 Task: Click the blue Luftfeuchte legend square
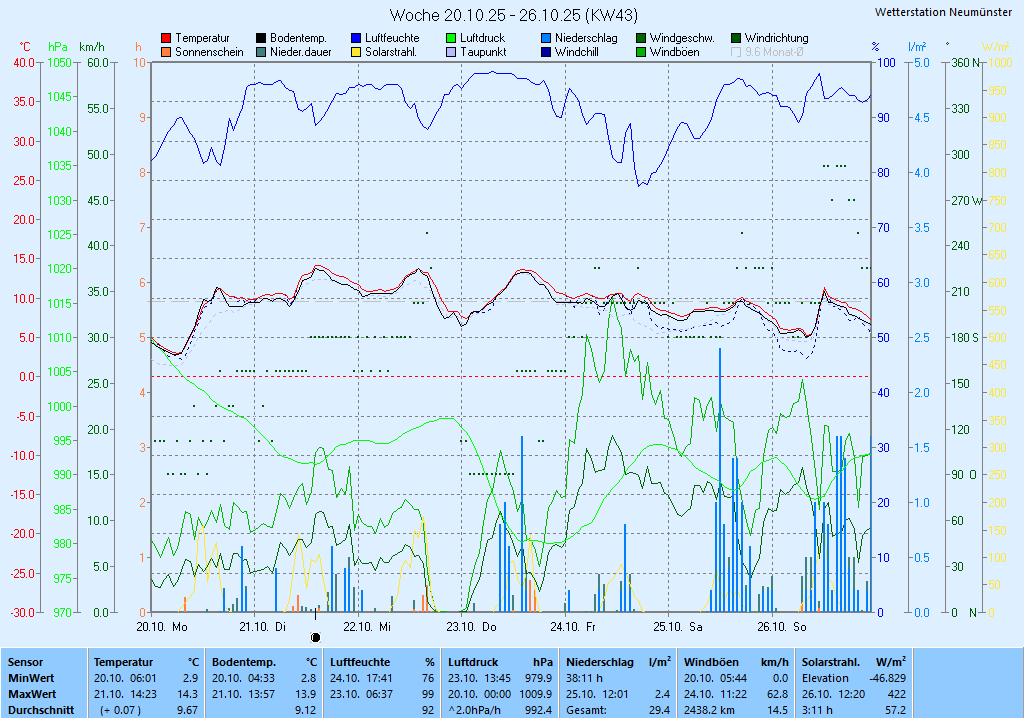356,38
